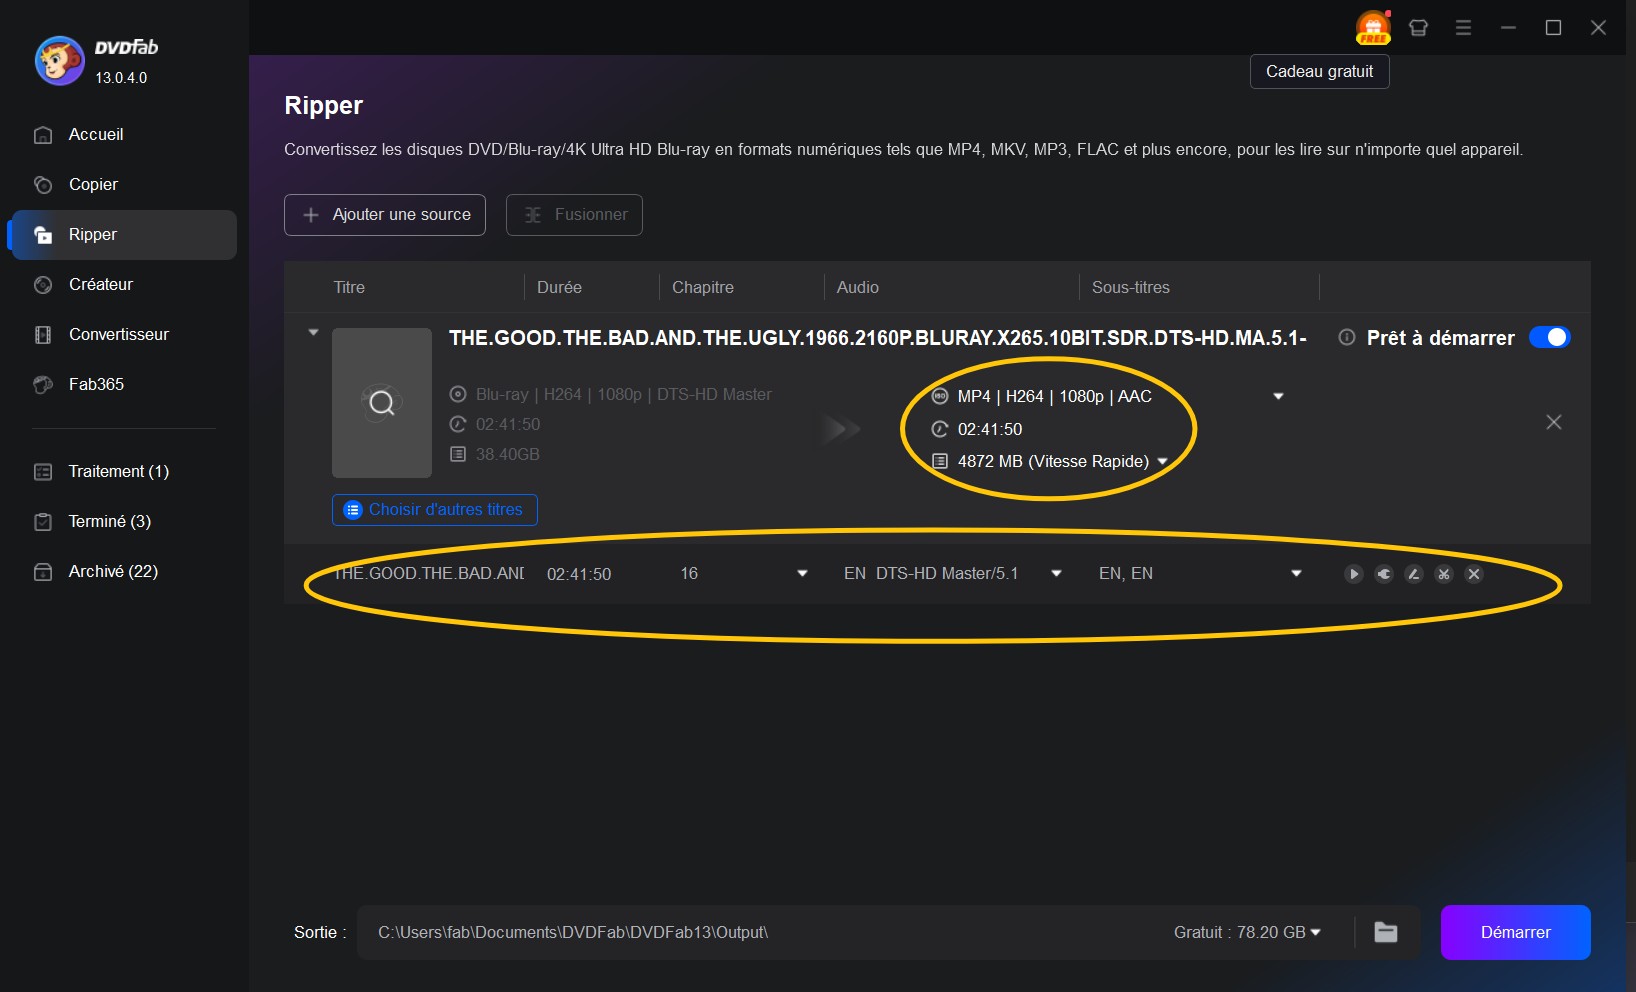
Task: Click the Terminé clipboard icon
Action: [x=43, y=522]
